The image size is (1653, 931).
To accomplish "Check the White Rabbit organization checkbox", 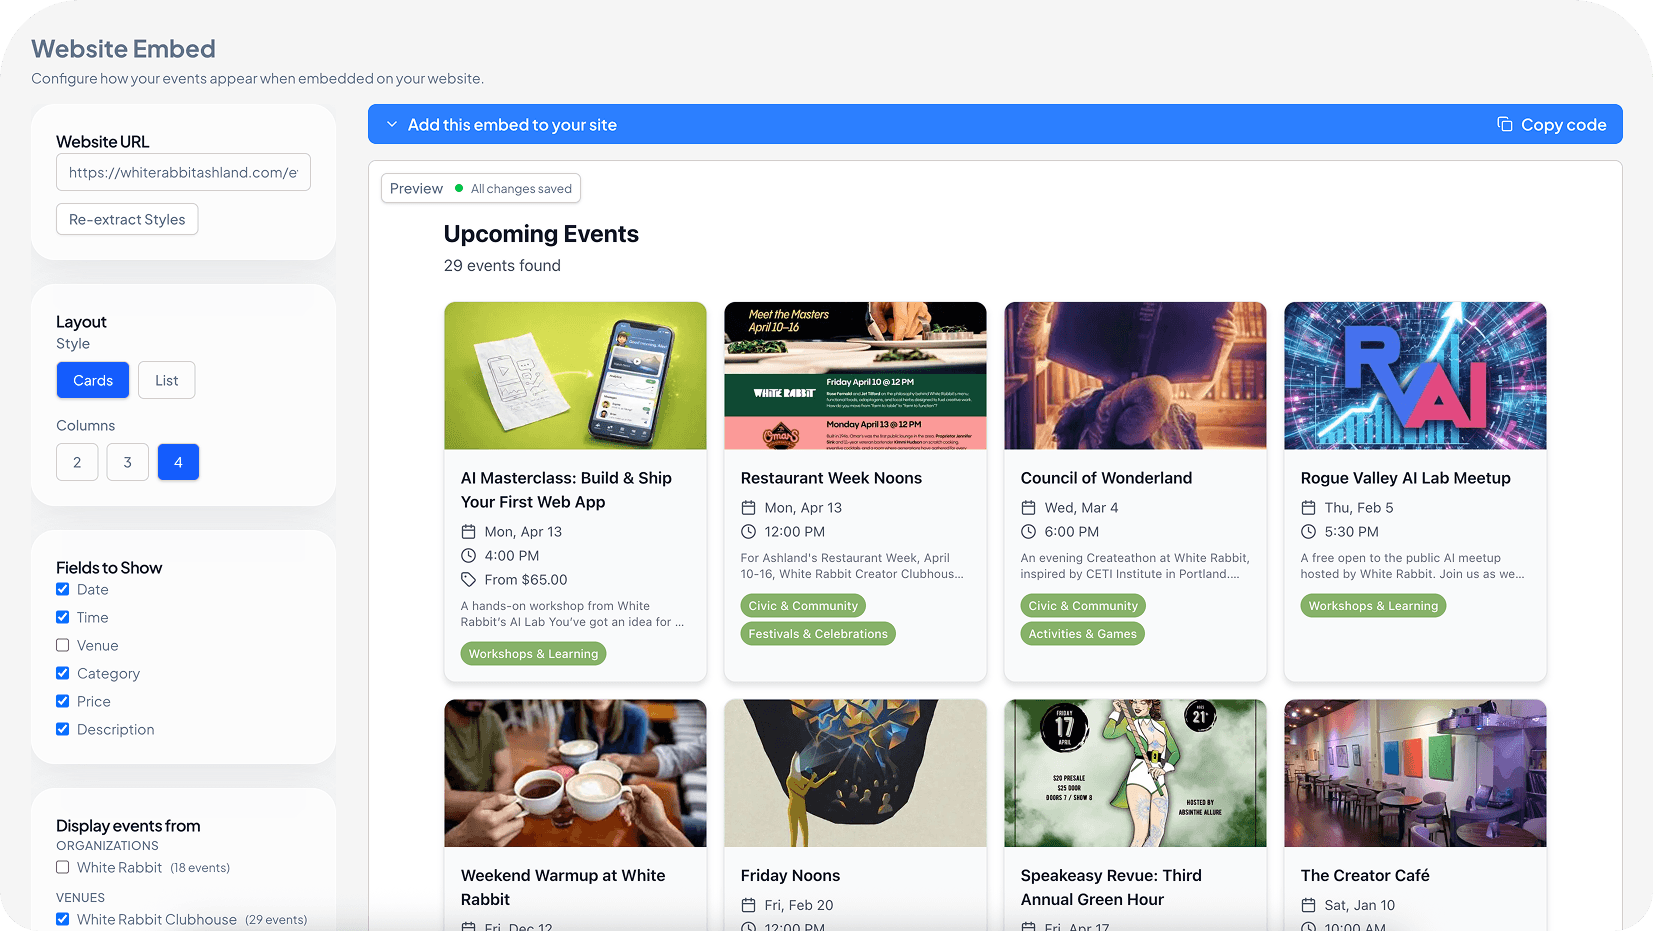I will click(x=63, y=867).
